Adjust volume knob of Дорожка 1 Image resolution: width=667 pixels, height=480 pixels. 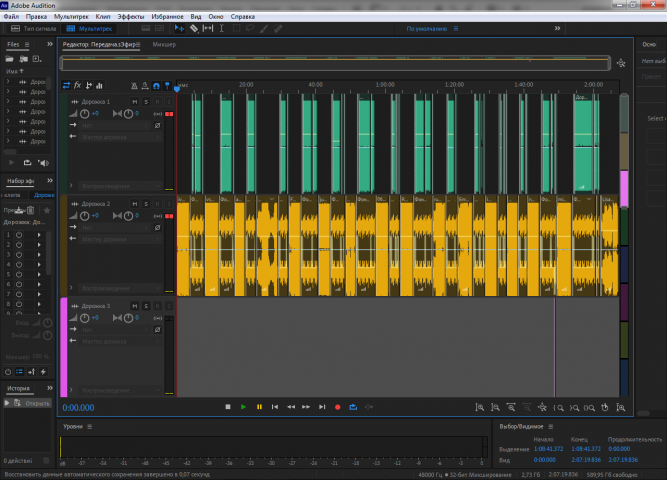[85, 114]
